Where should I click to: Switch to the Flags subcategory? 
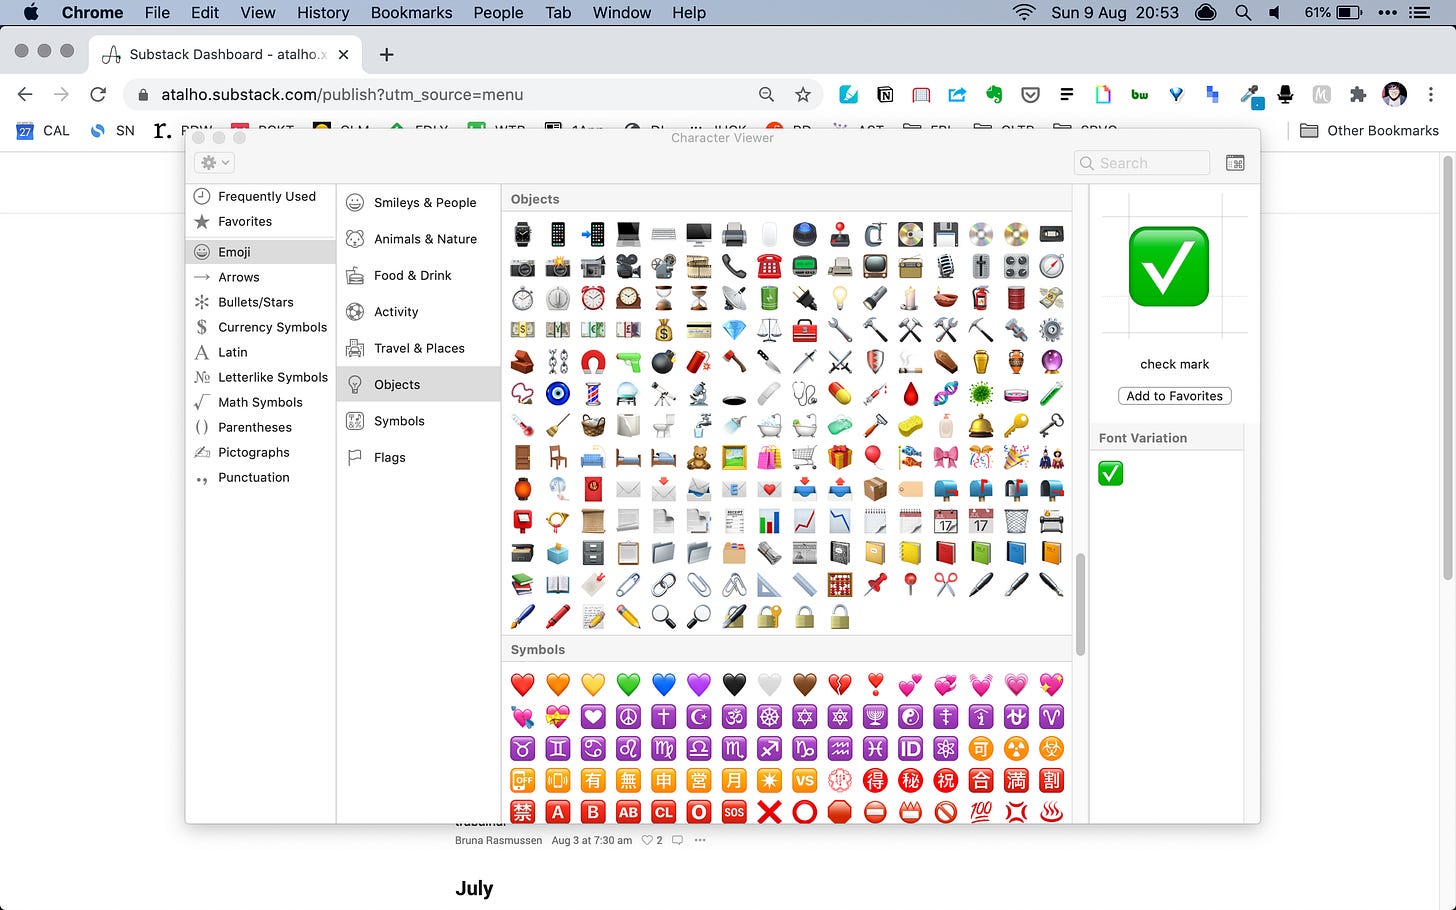[x=418, y=457]
